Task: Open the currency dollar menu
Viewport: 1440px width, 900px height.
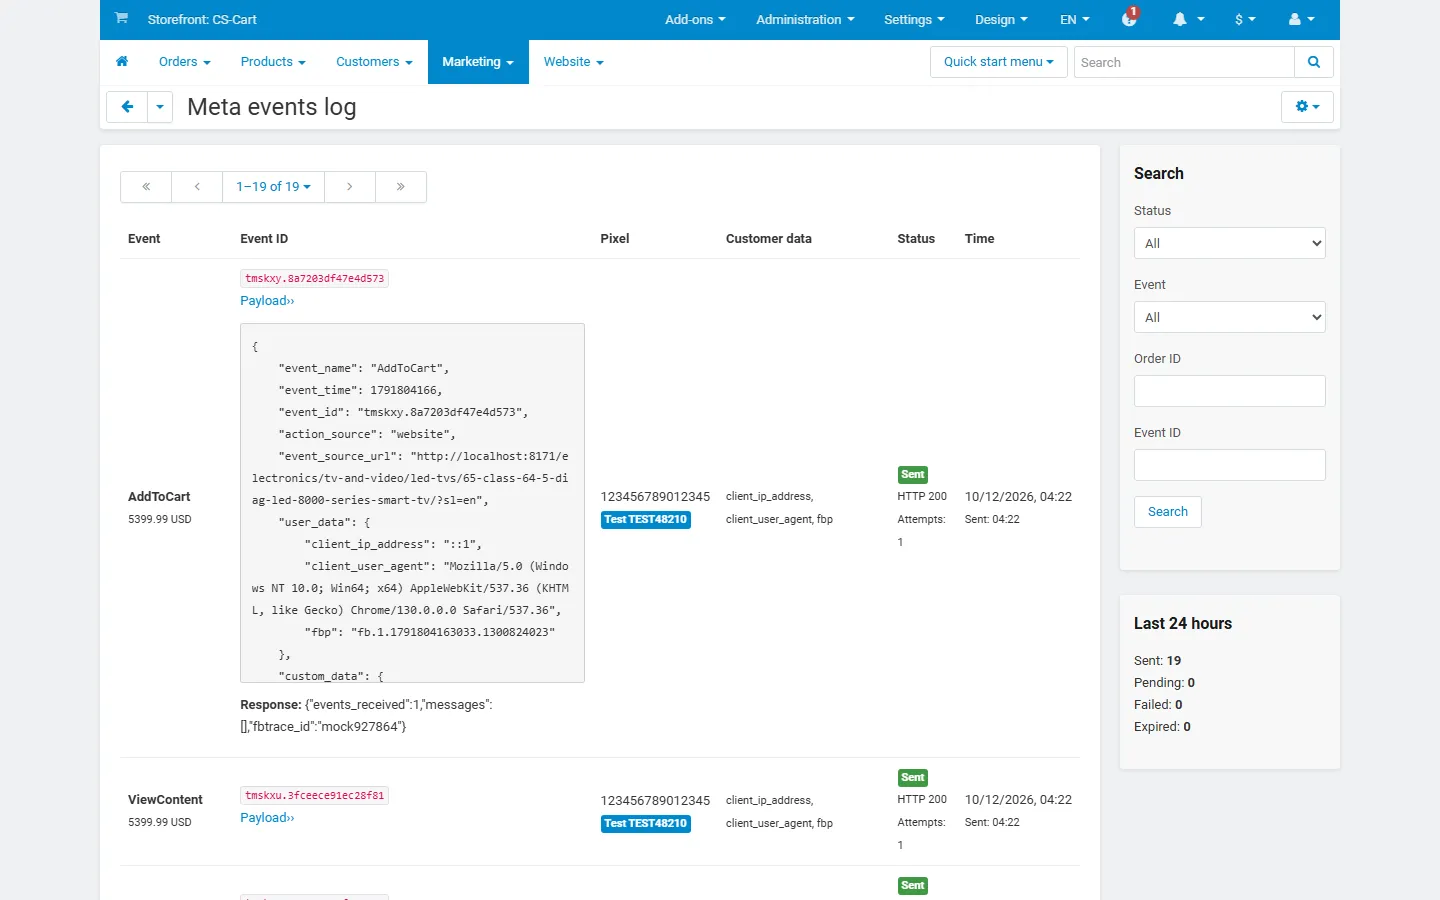Action: (x=1245, y=19)
